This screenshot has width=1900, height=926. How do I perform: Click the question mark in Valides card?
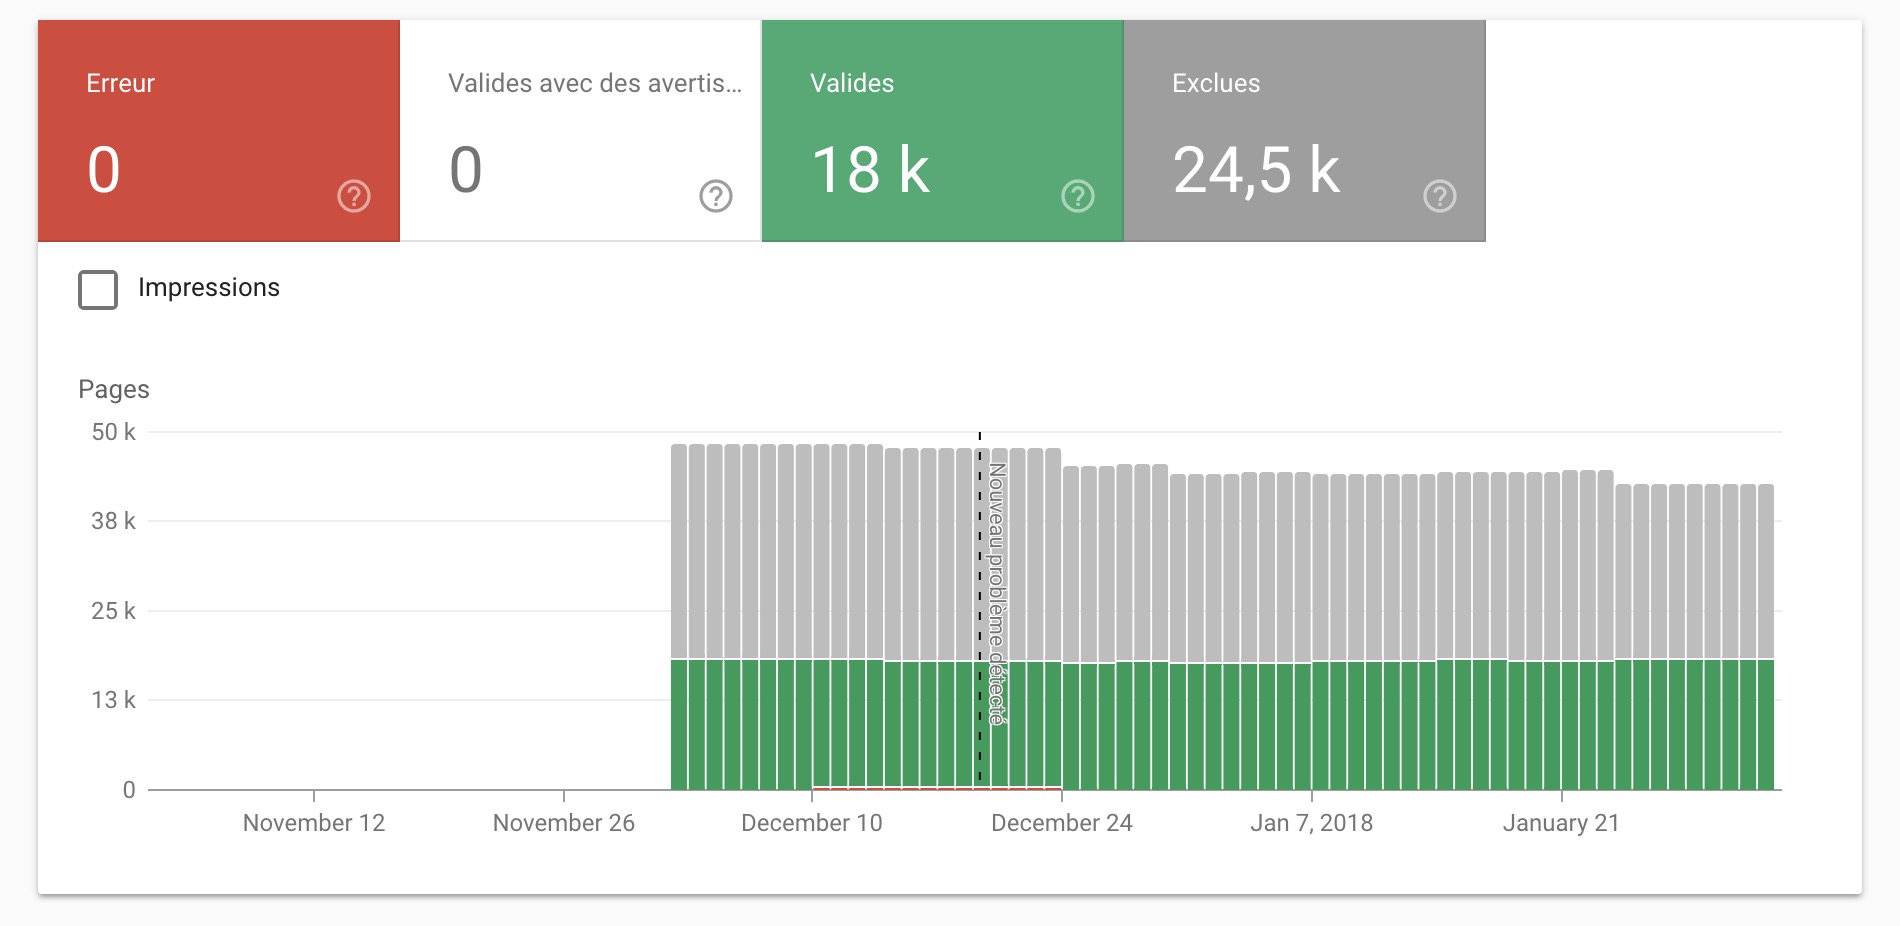[1078, 196]
